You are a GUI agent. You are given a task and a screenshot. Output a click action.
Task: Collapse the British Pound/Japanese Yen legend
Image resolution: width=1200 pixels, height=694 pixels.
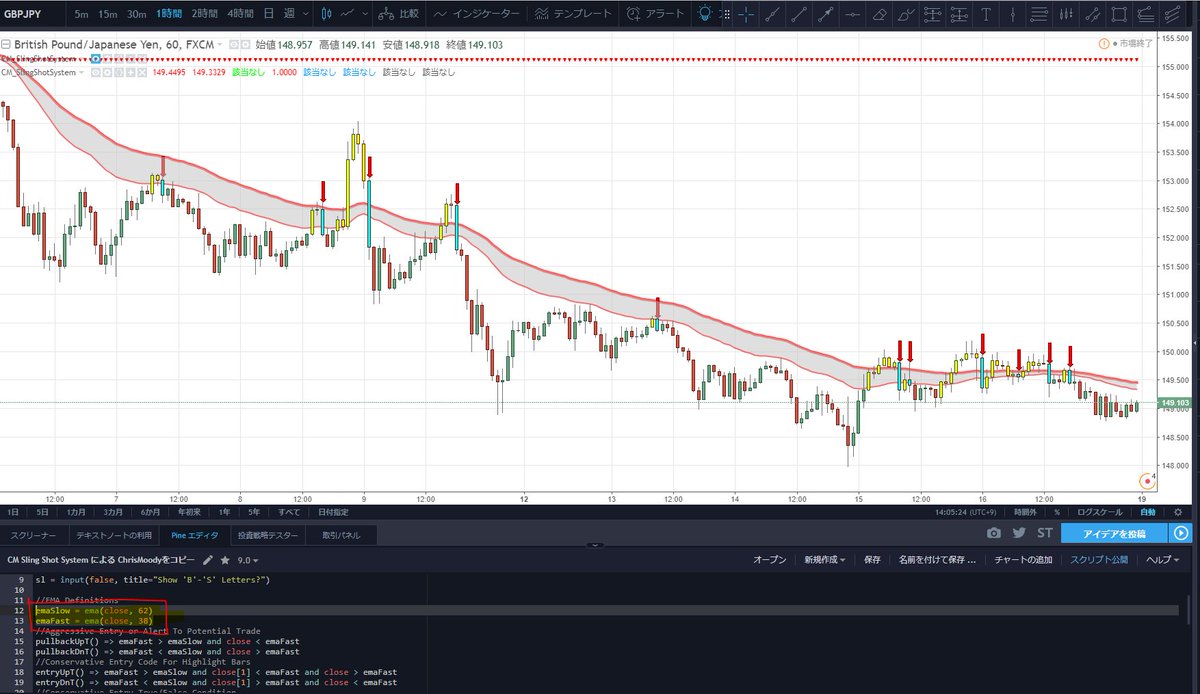[7, 44]
